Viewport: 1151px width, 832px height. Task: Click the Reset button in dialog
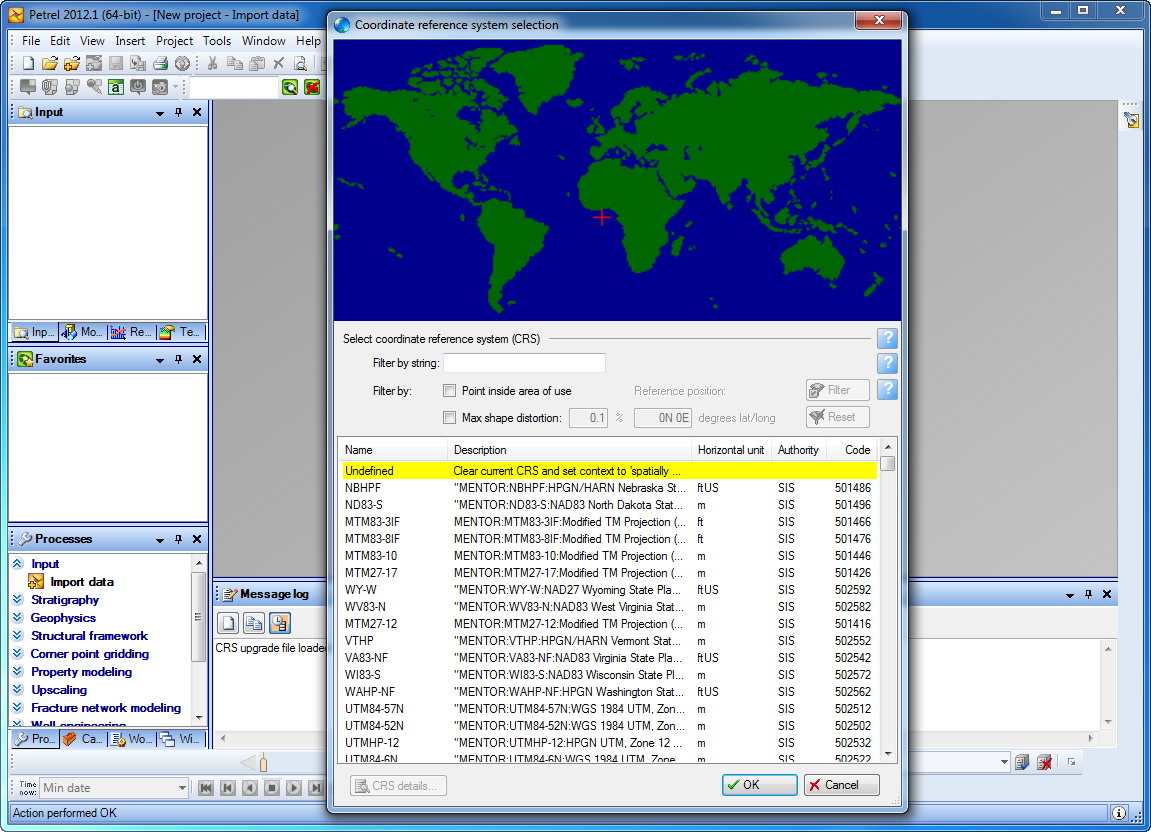coord(838,417)
